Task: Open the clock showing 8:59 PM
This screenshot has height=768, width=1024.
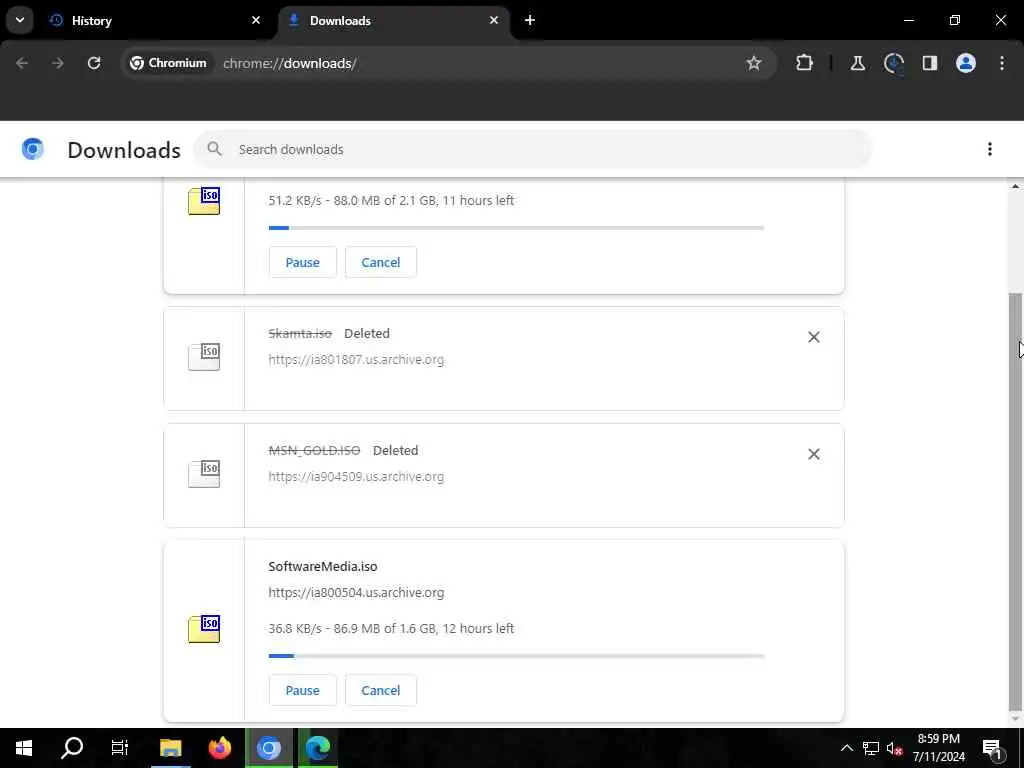Action: tap(938, 748)
